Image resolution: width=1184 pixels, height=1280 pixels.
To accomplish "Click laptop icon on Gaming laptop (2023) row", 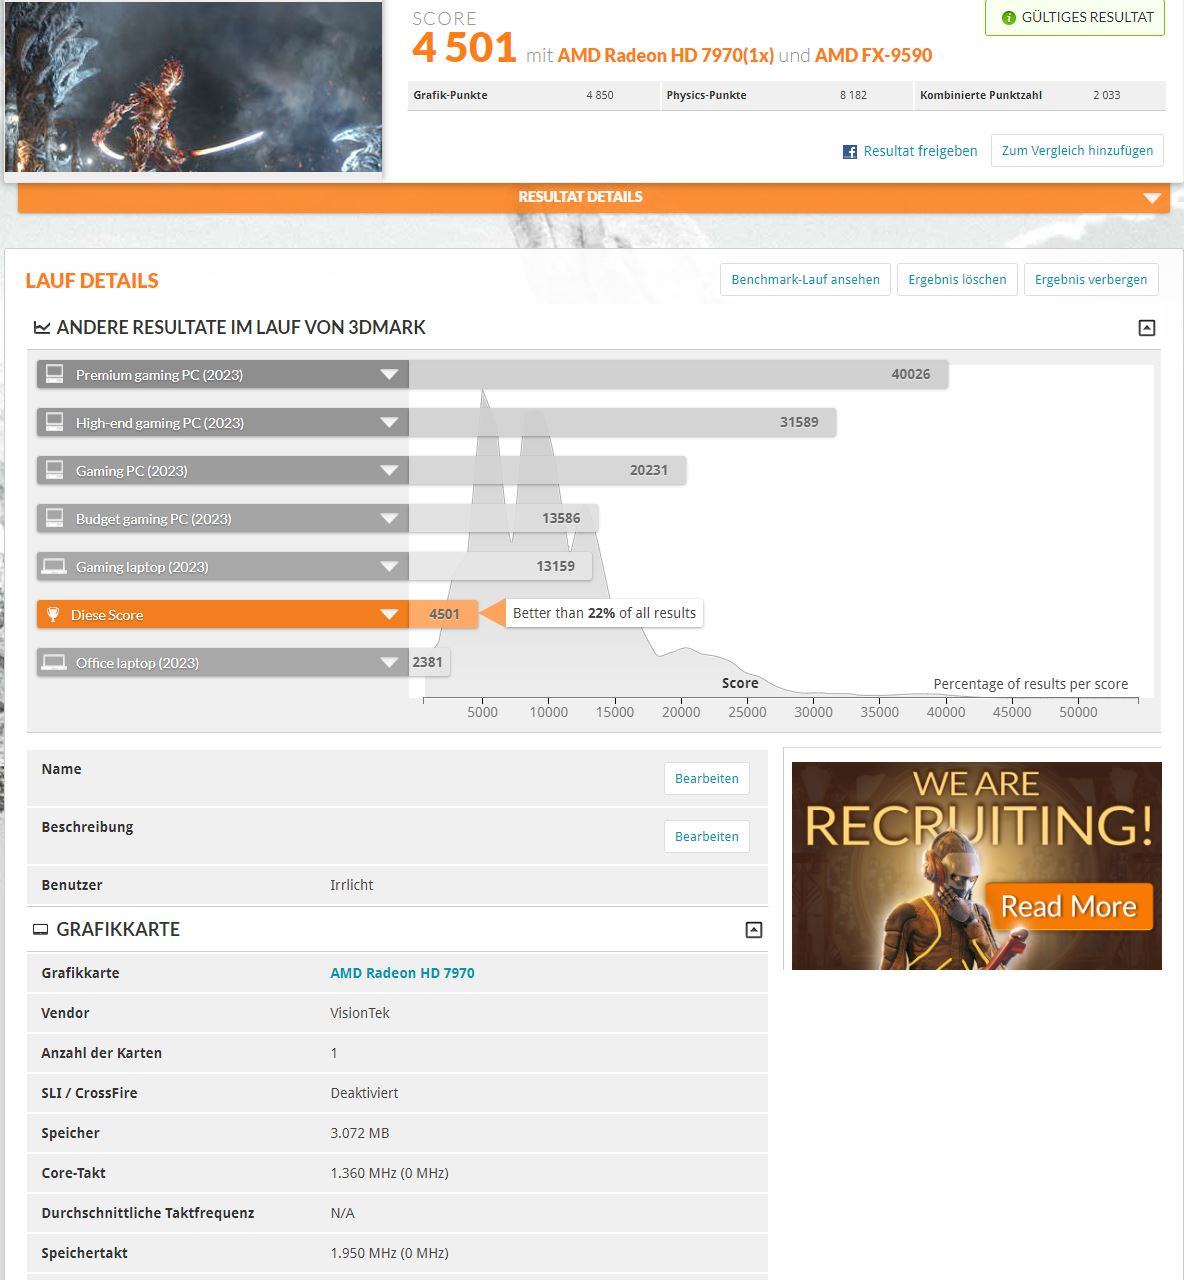I will (54, 566).
